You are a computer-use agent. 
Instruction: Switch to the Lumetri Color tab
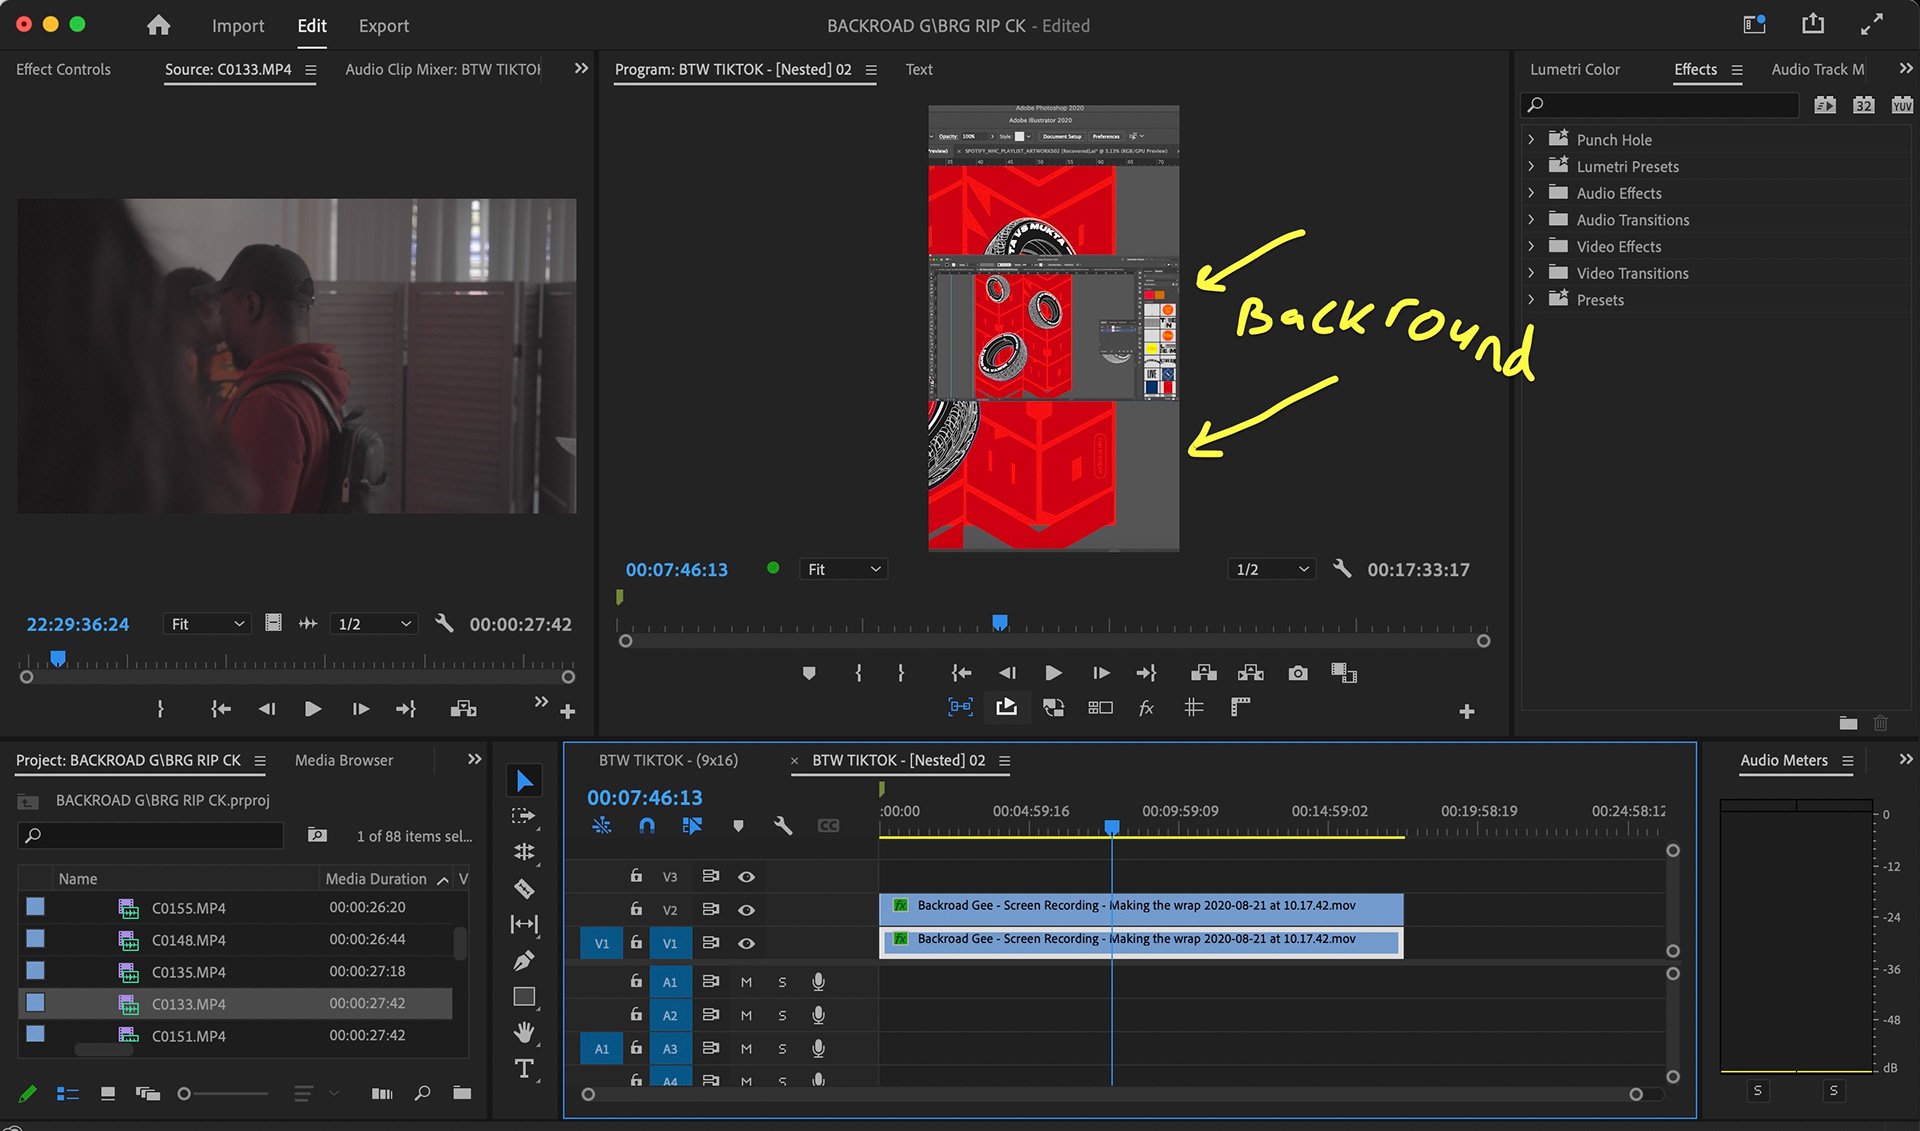[x=1574, y=69]
